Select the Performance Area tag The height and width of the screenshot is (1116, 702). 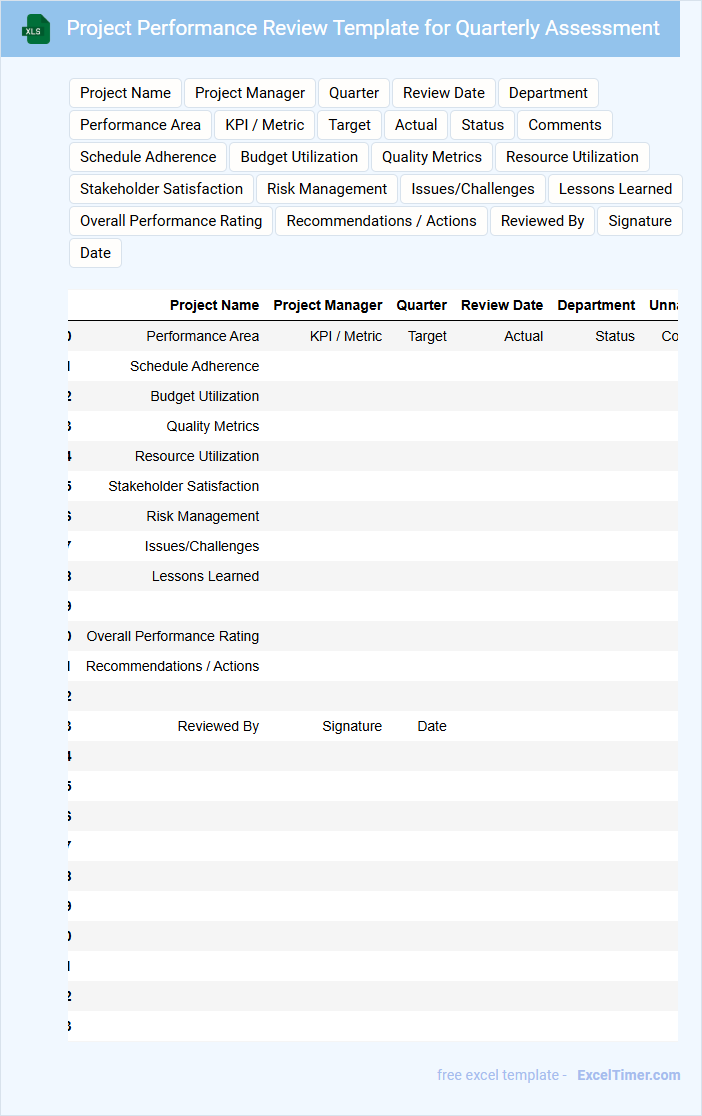pyautogui.click(x=140, y=125)
